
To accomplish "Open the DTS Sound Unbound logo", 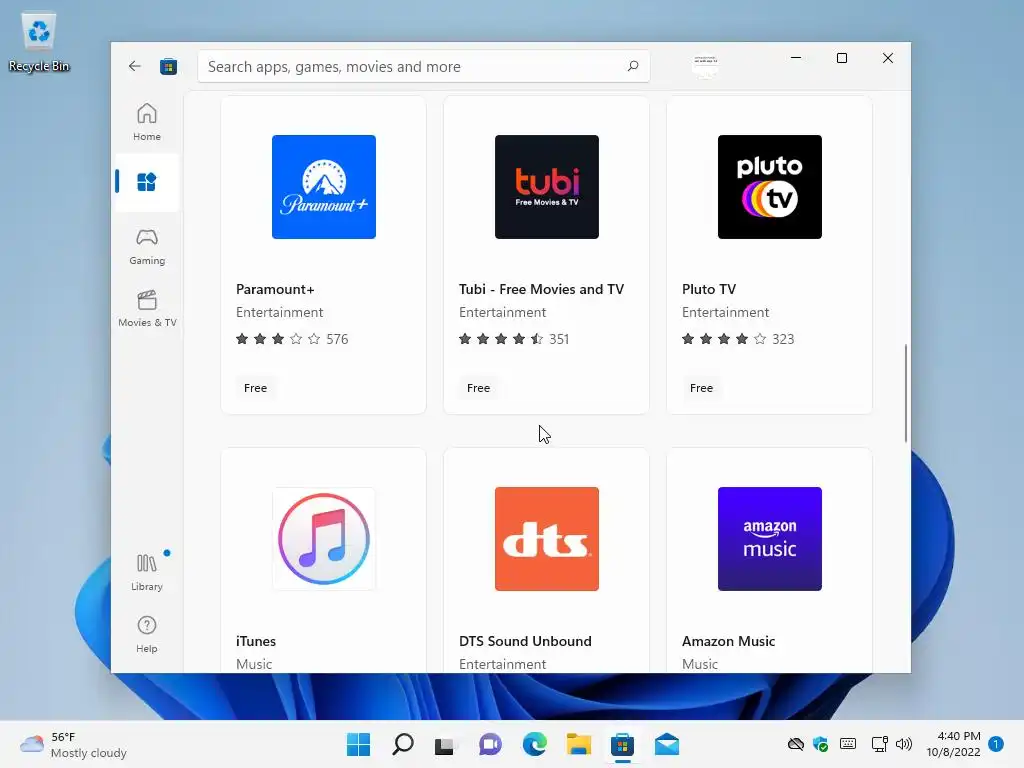I will (547, 539).
